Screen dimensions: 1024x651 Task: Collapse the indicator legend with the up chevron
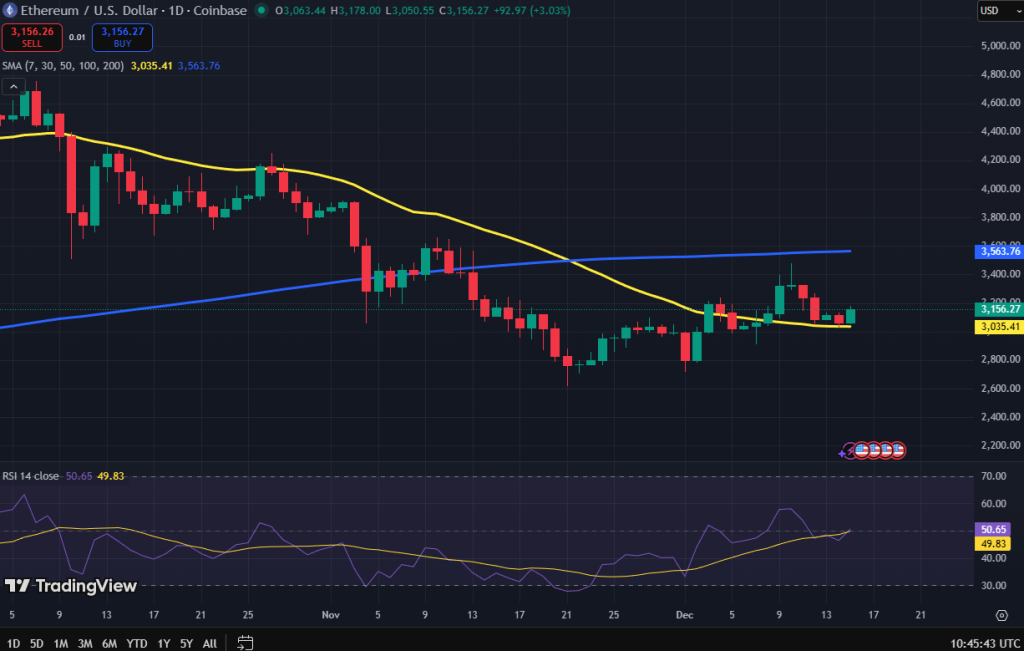click(14, 86)
